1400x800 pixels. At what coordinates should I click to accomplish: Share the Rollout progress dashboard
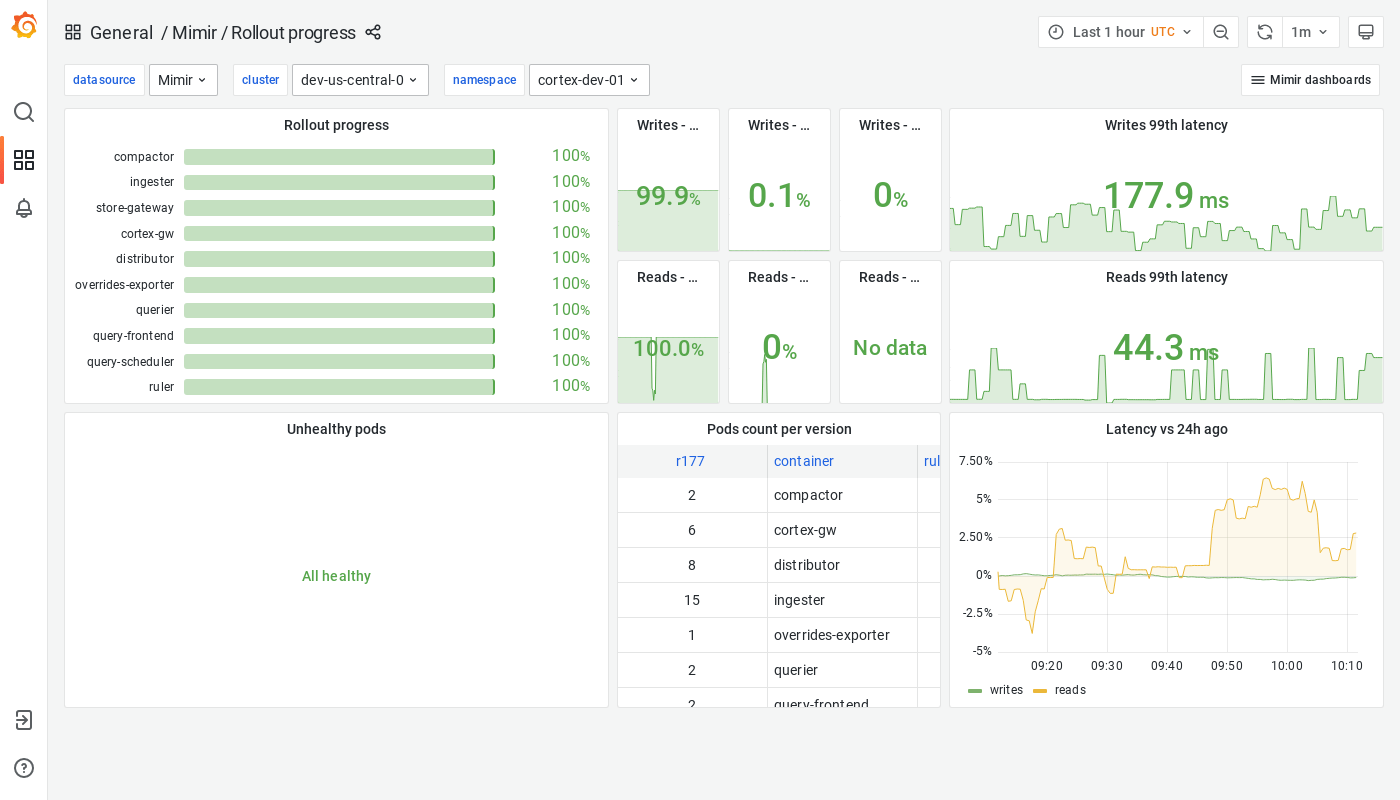tap(372, 32)
